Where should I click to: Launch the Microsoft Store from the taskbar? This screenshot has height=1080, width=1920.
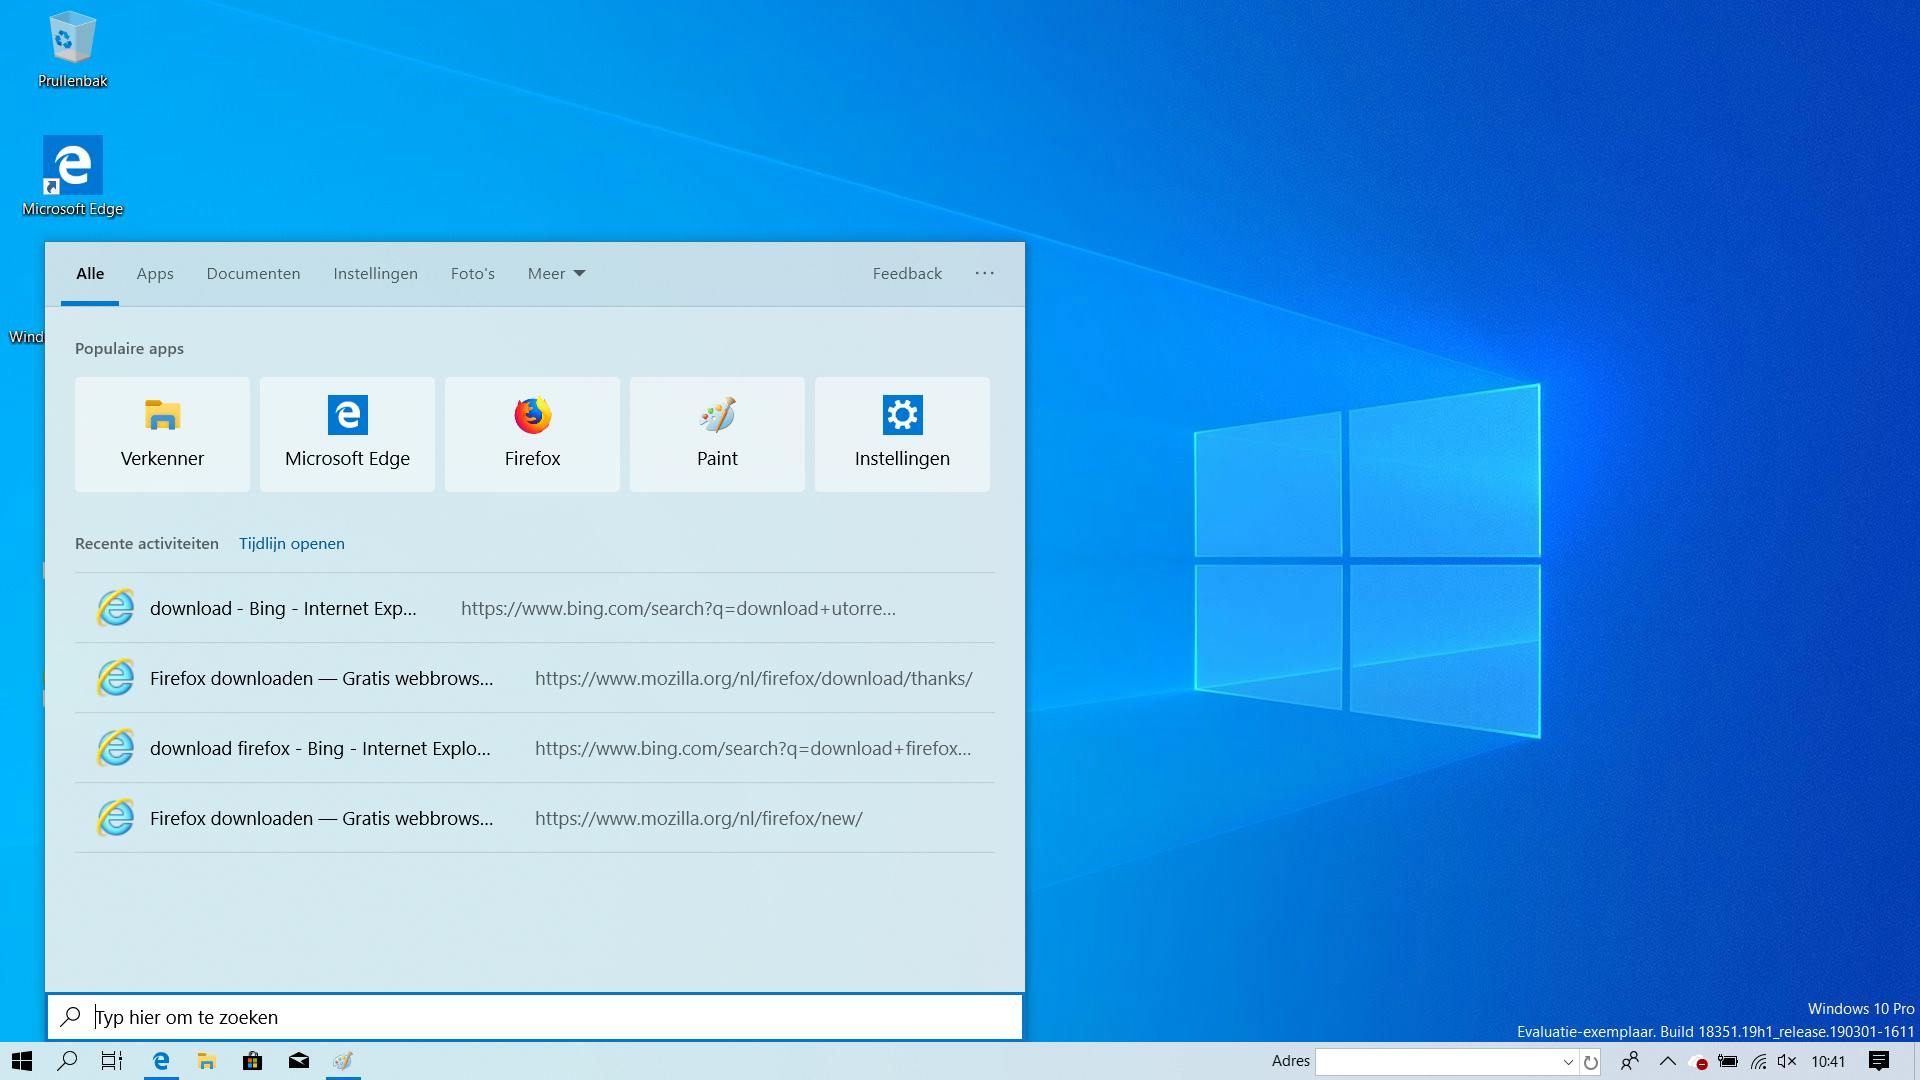point(252,1061)
